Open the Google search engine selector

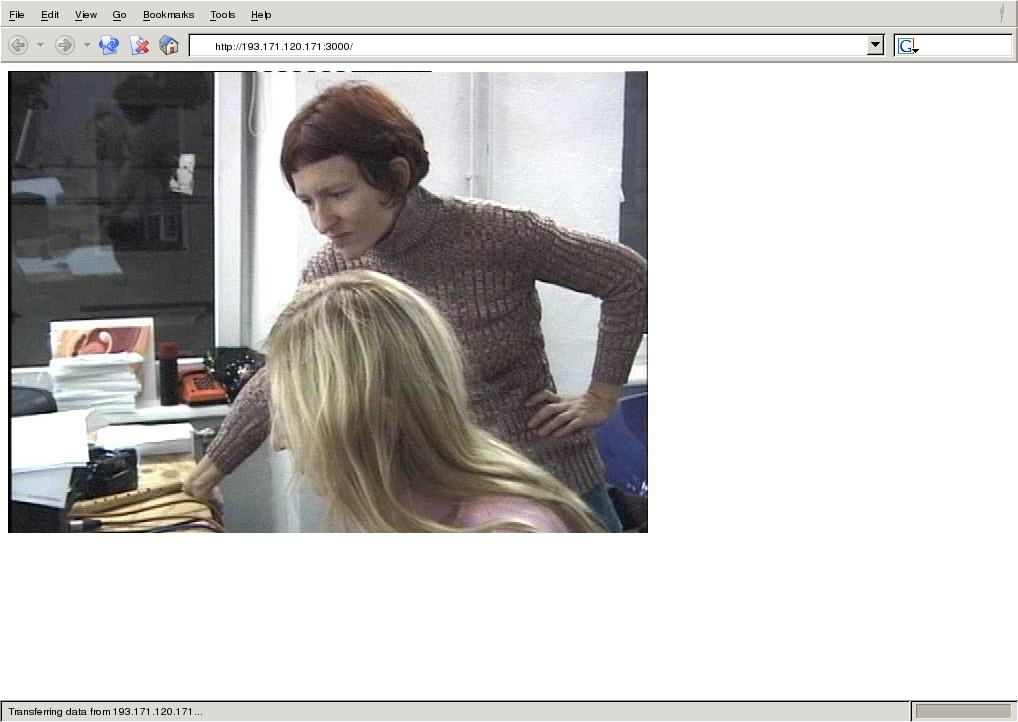(908, 46)
